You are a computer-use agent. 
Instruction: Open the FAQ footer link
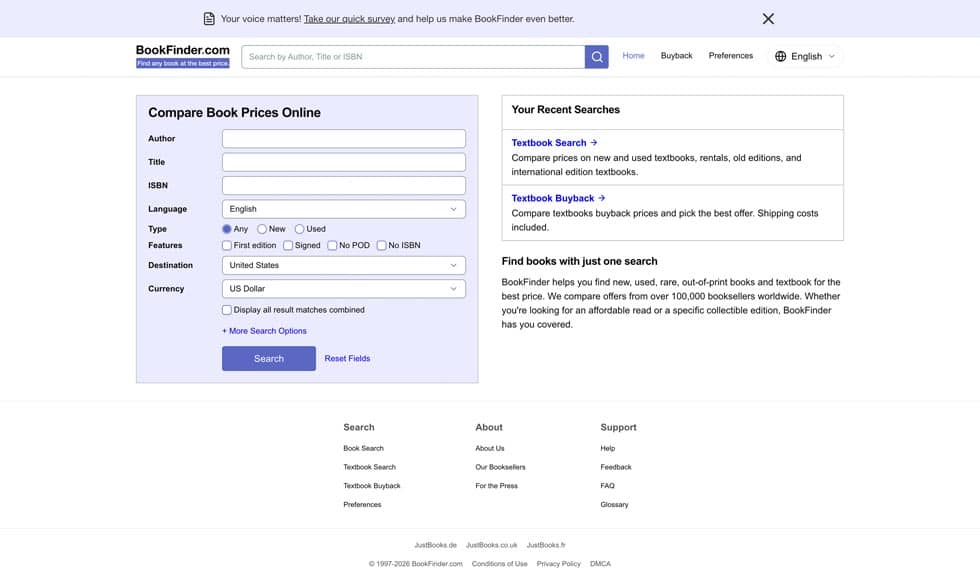point(608,486)
